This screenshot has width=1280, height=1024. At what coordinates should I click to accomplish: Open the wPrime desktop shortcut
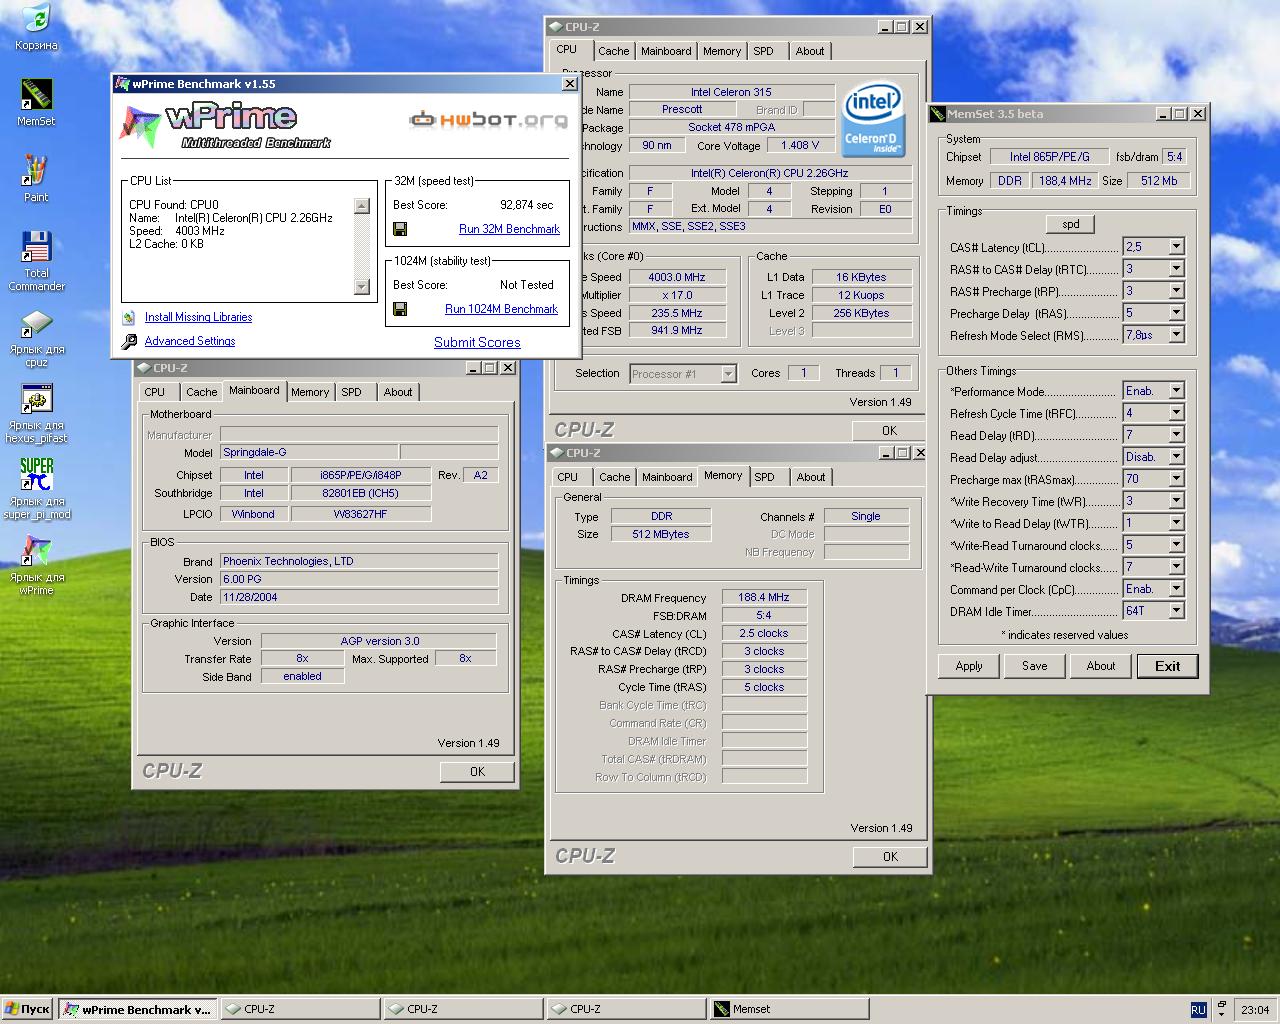(x=36, y=551)
